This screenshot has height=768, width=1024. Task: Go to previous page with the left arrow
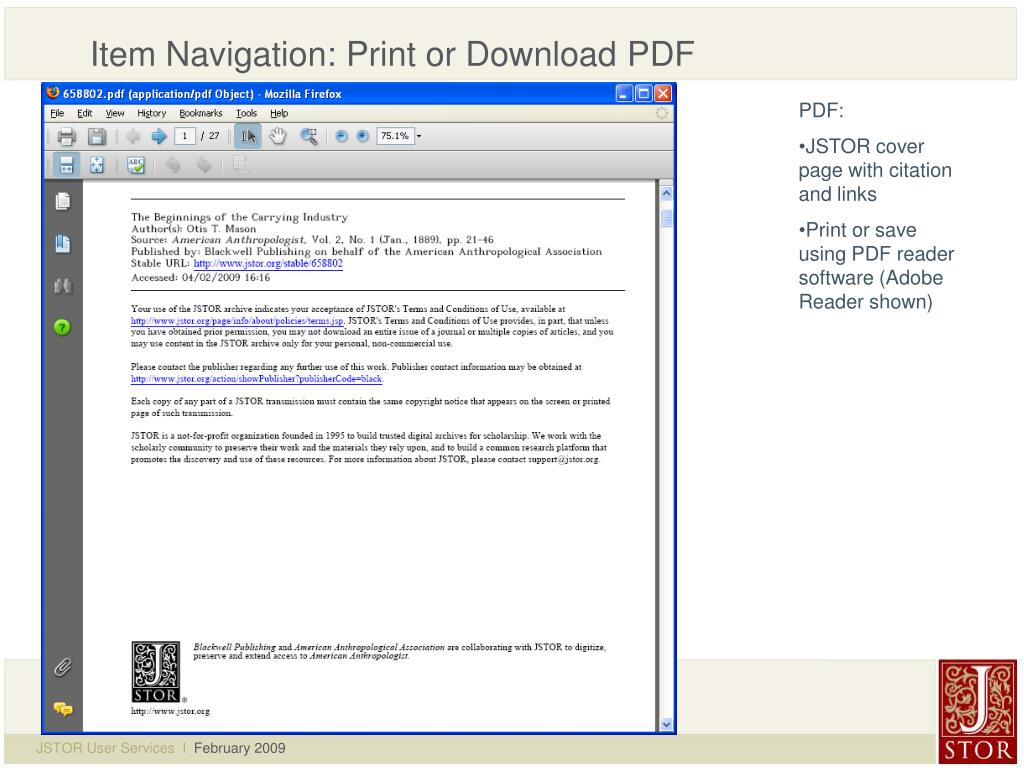pos(133,136)
